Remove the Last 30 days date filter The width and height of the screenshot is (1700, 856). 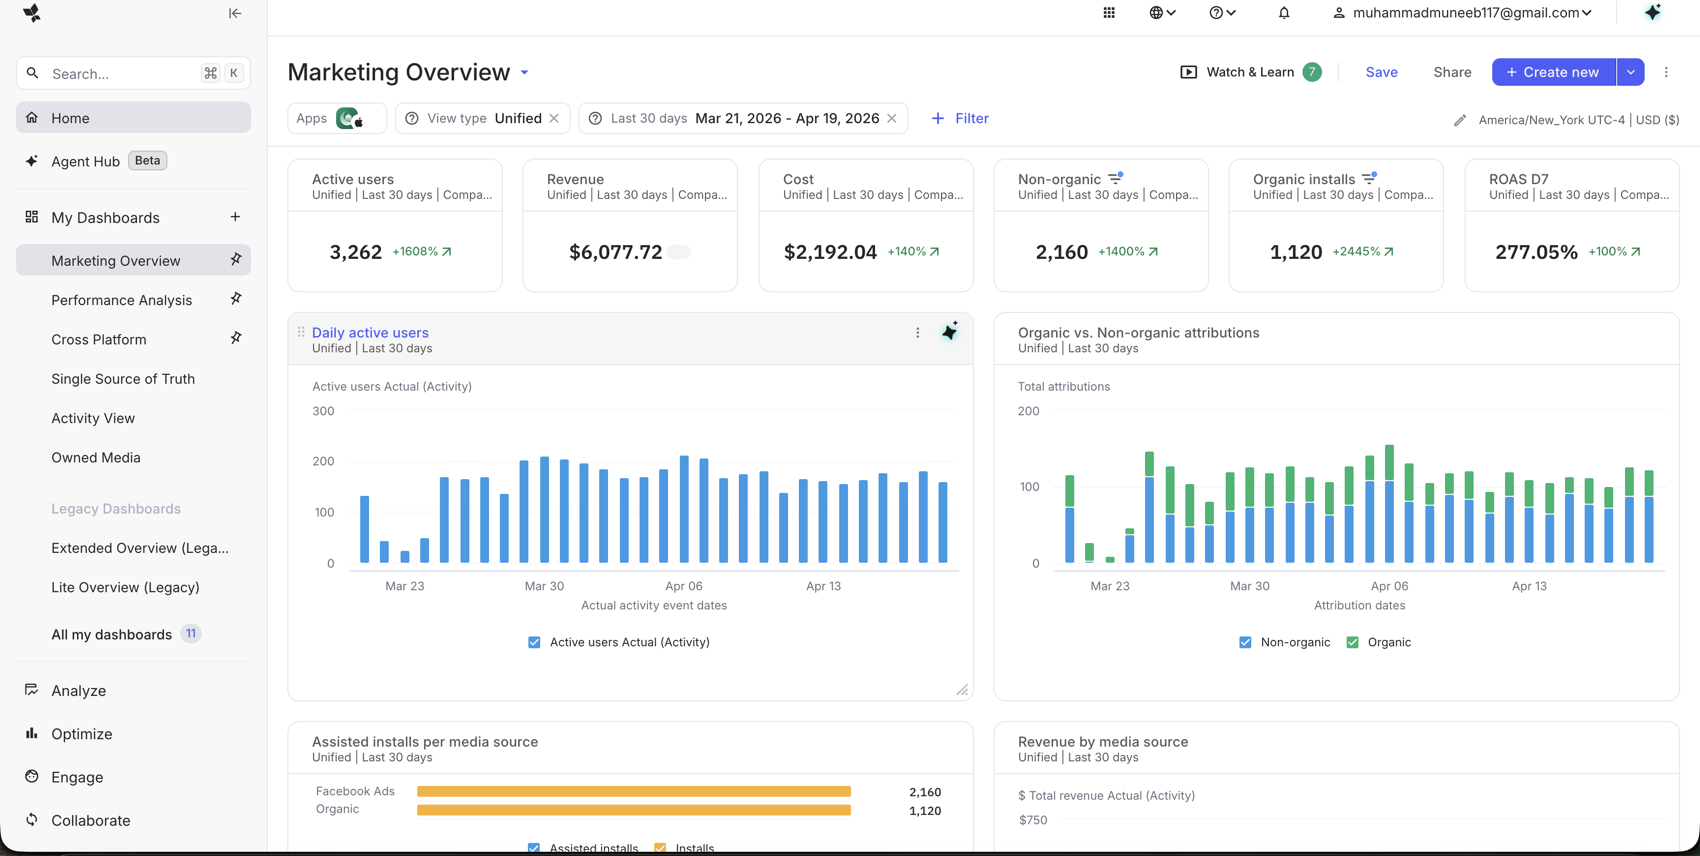(x=892, y=118)
